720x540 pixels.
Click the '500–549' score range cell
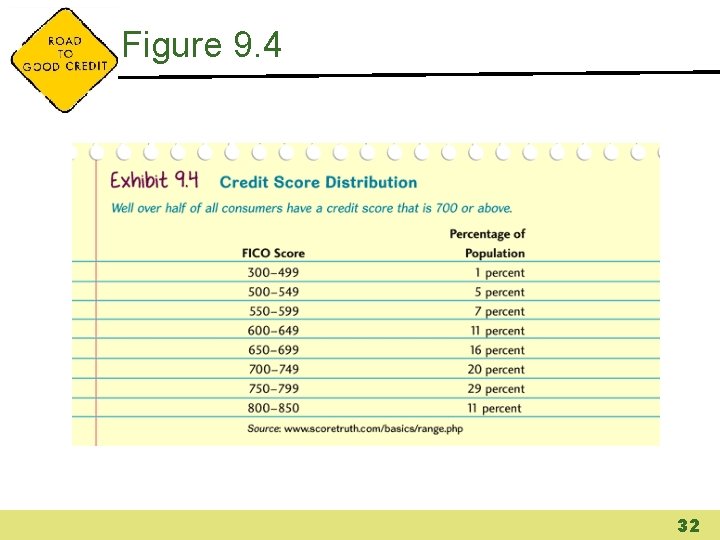(273, 292)
